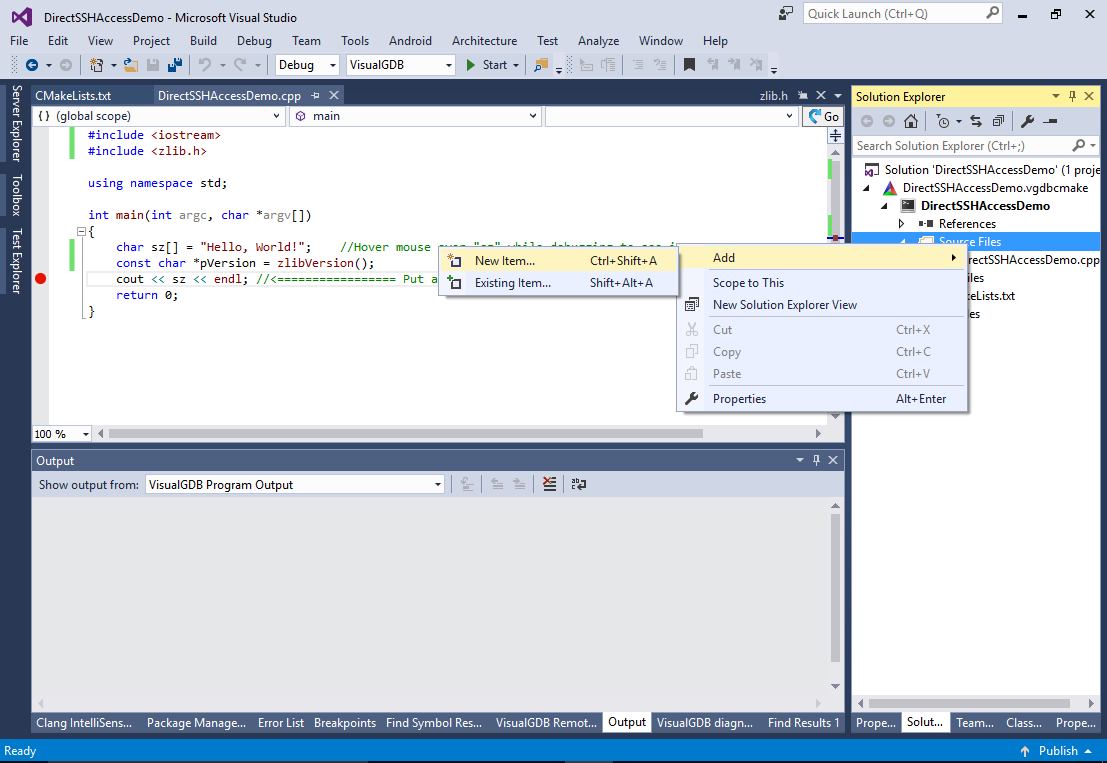The image size is (1107, 763).
Task: Open the Debug configuration dropdown
Action: (308, 65)
